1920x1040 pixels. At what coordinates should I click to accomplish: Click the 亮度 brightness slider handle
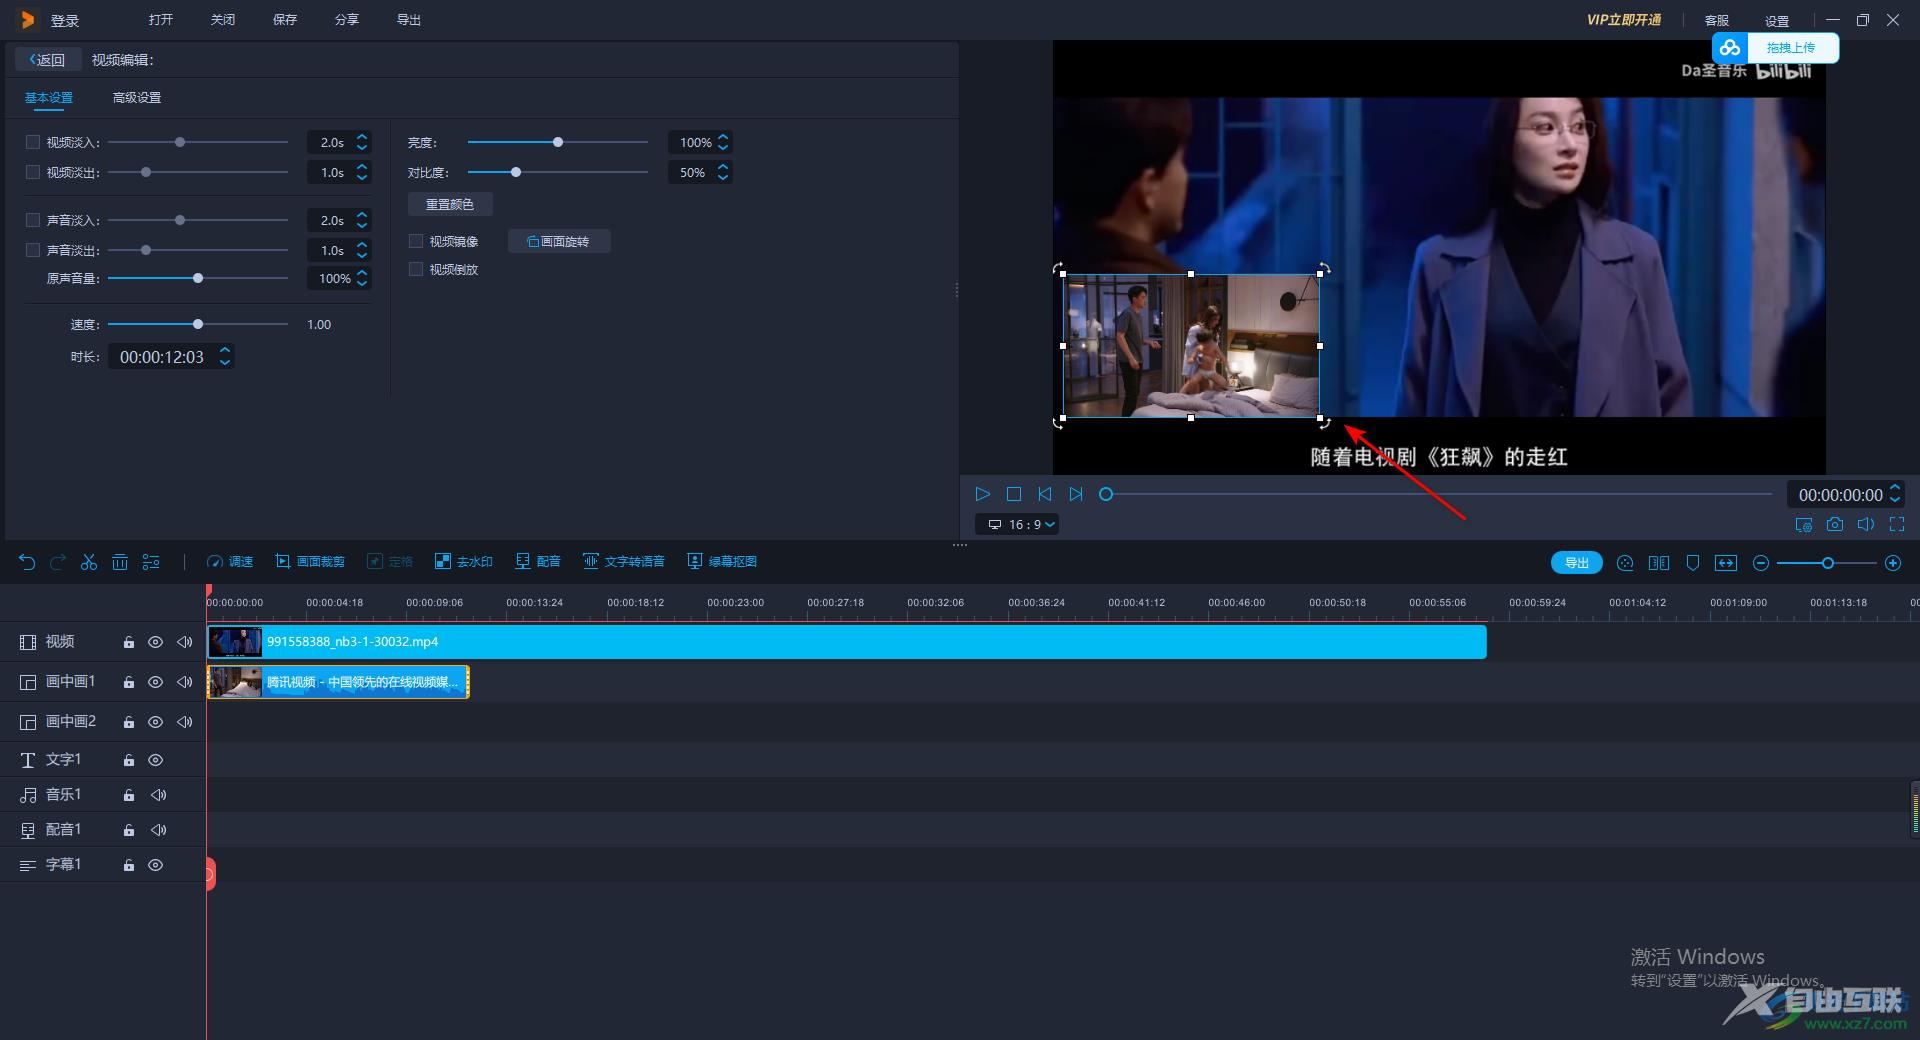tap(558, 142)
